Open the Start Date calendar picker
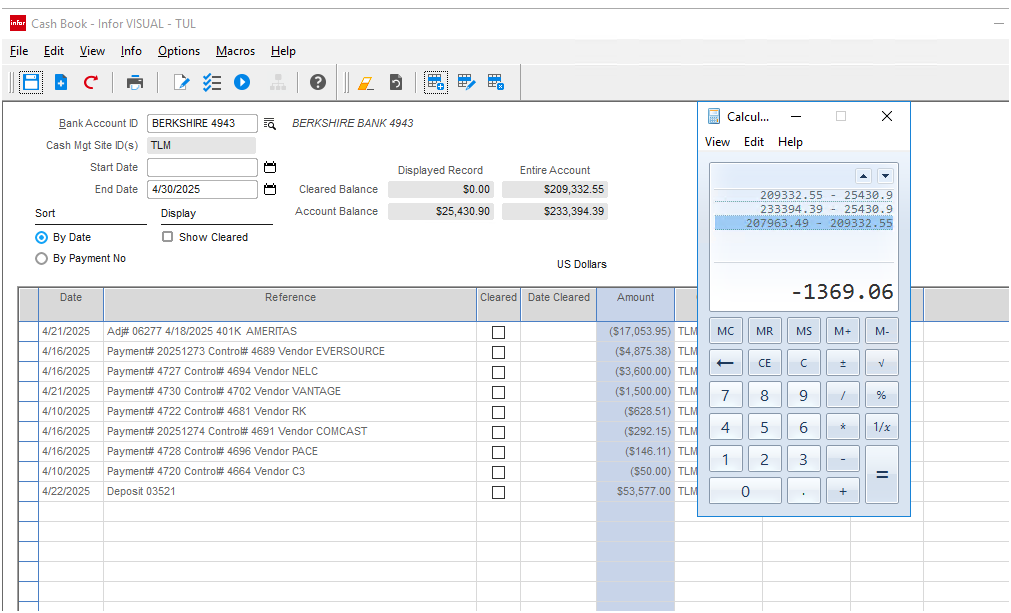The width and height of the screenshot is (1011, 613). pyautogui.click(x=269, y=168)
